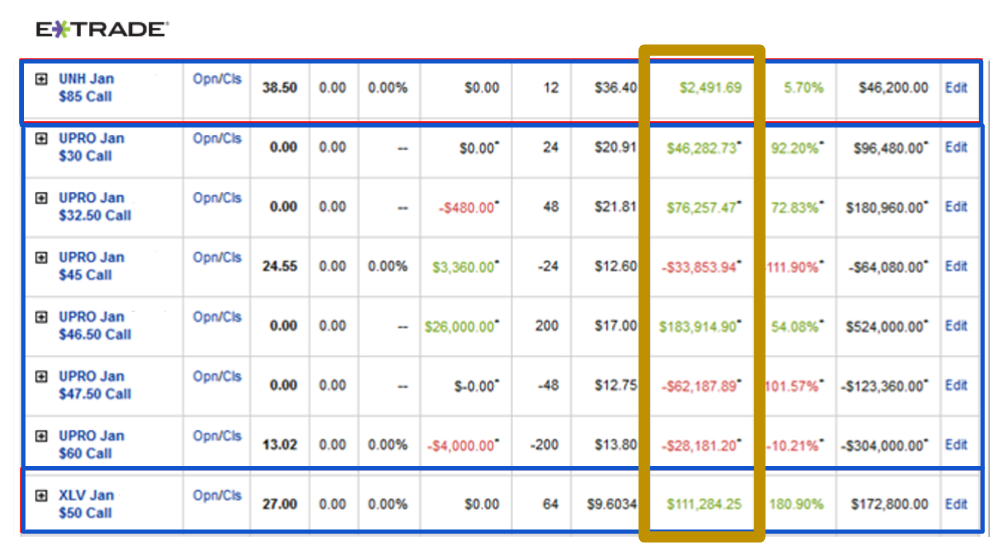996x549 pixels.
Task: Select the $76,257.47 gain value
Action: coord(703,208)
